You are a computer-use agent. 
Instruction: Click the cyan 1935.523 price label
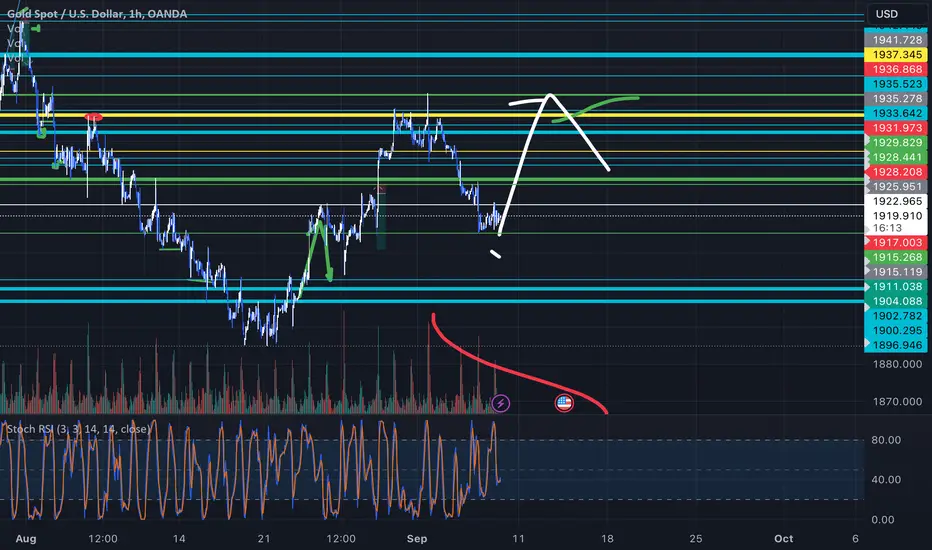tap(896, 84)
